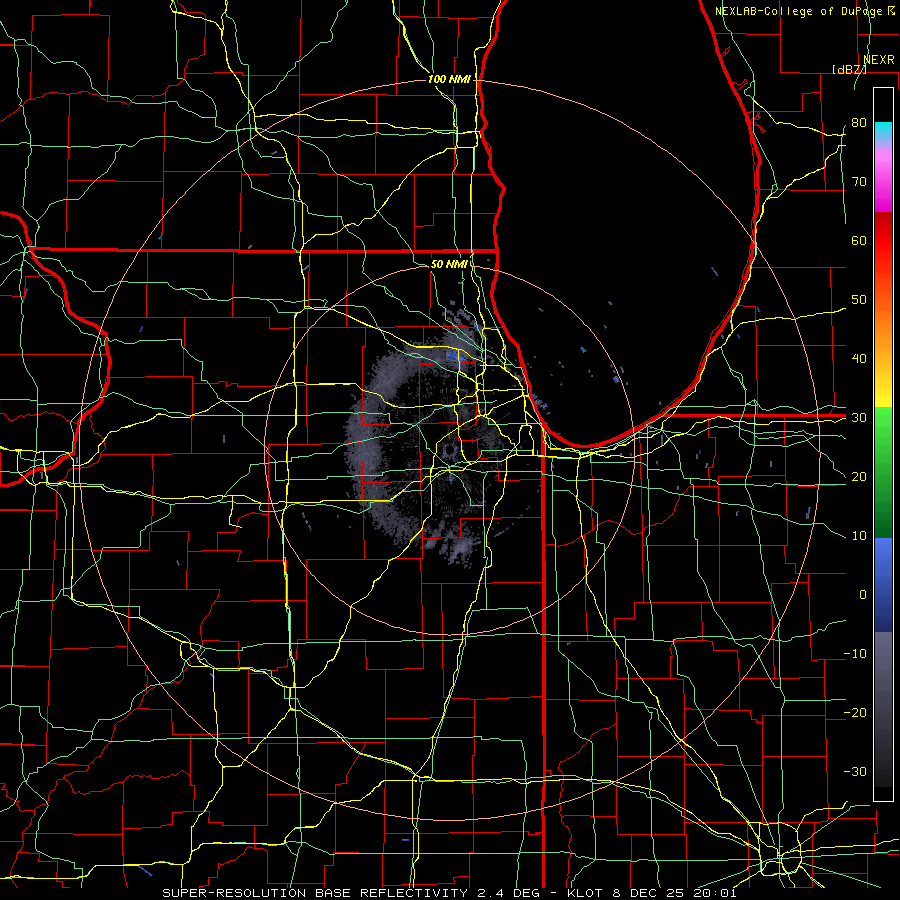Click the 8 DEC 25 date text
Image resolution: width=900 pixels, height=900 pixels.
click(x=648, y=893)
